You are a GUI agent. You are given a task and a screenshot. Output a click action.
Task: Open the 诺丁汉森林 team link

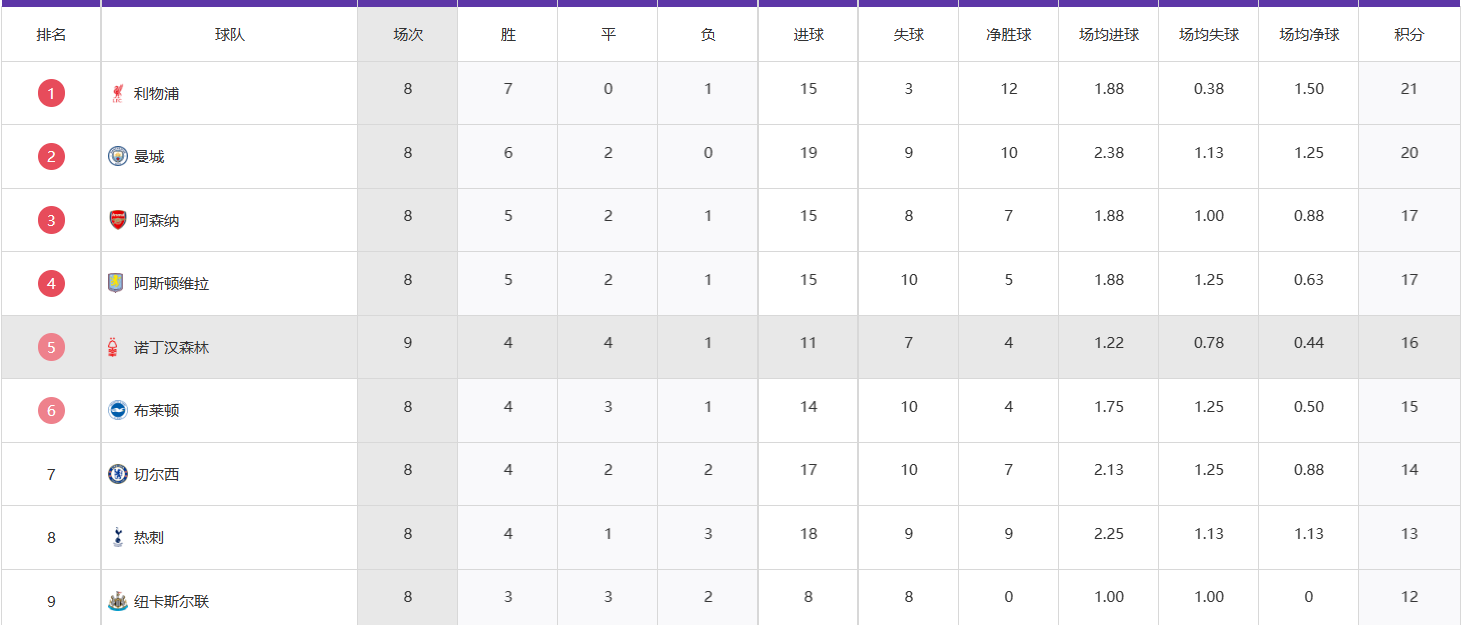(x=172, y=347)
